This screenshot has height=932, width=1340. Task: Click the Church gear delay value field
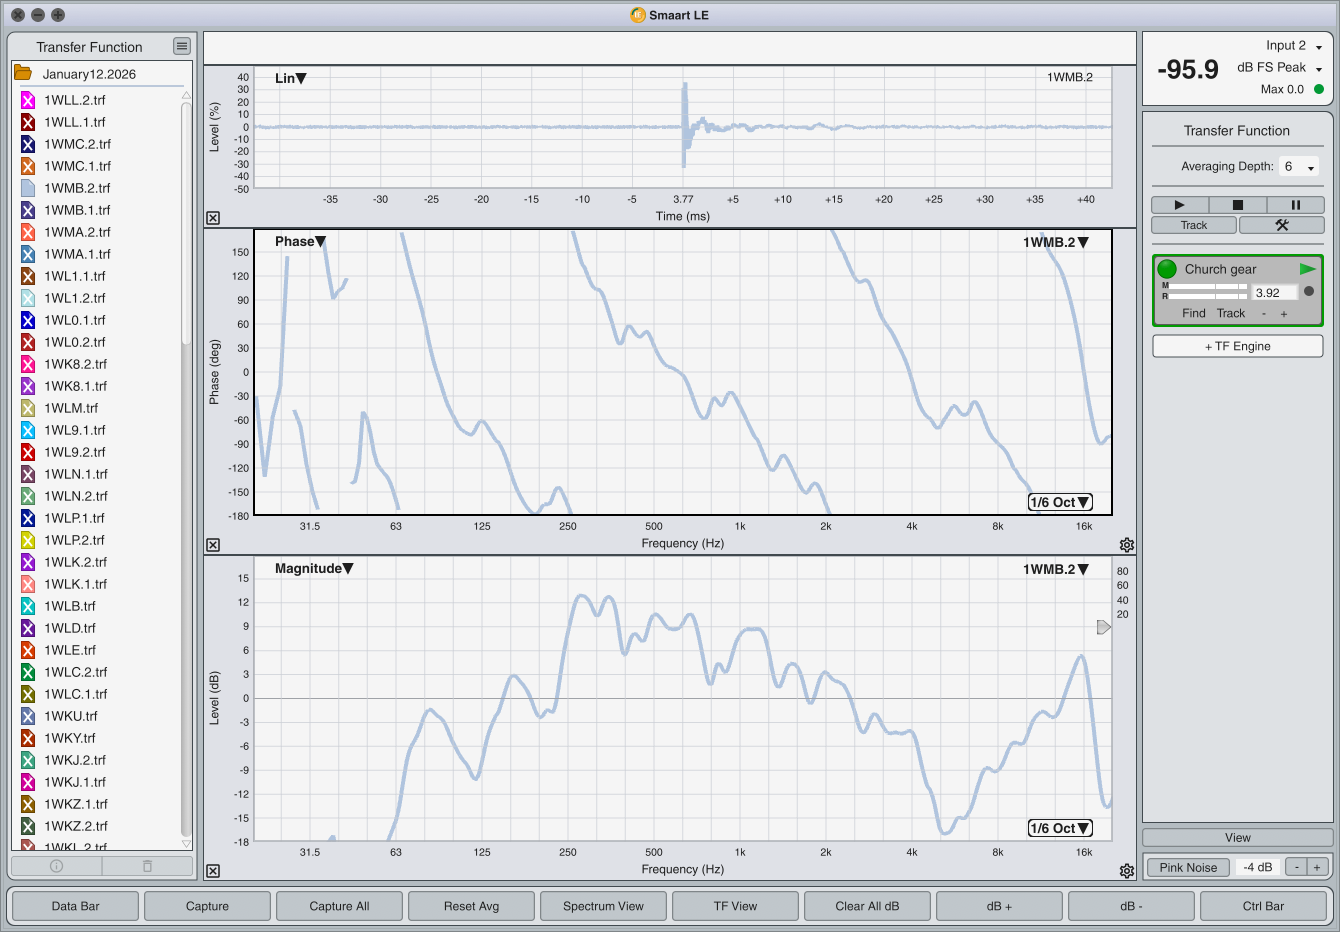pyautogui.click(x=1273, y=292)
